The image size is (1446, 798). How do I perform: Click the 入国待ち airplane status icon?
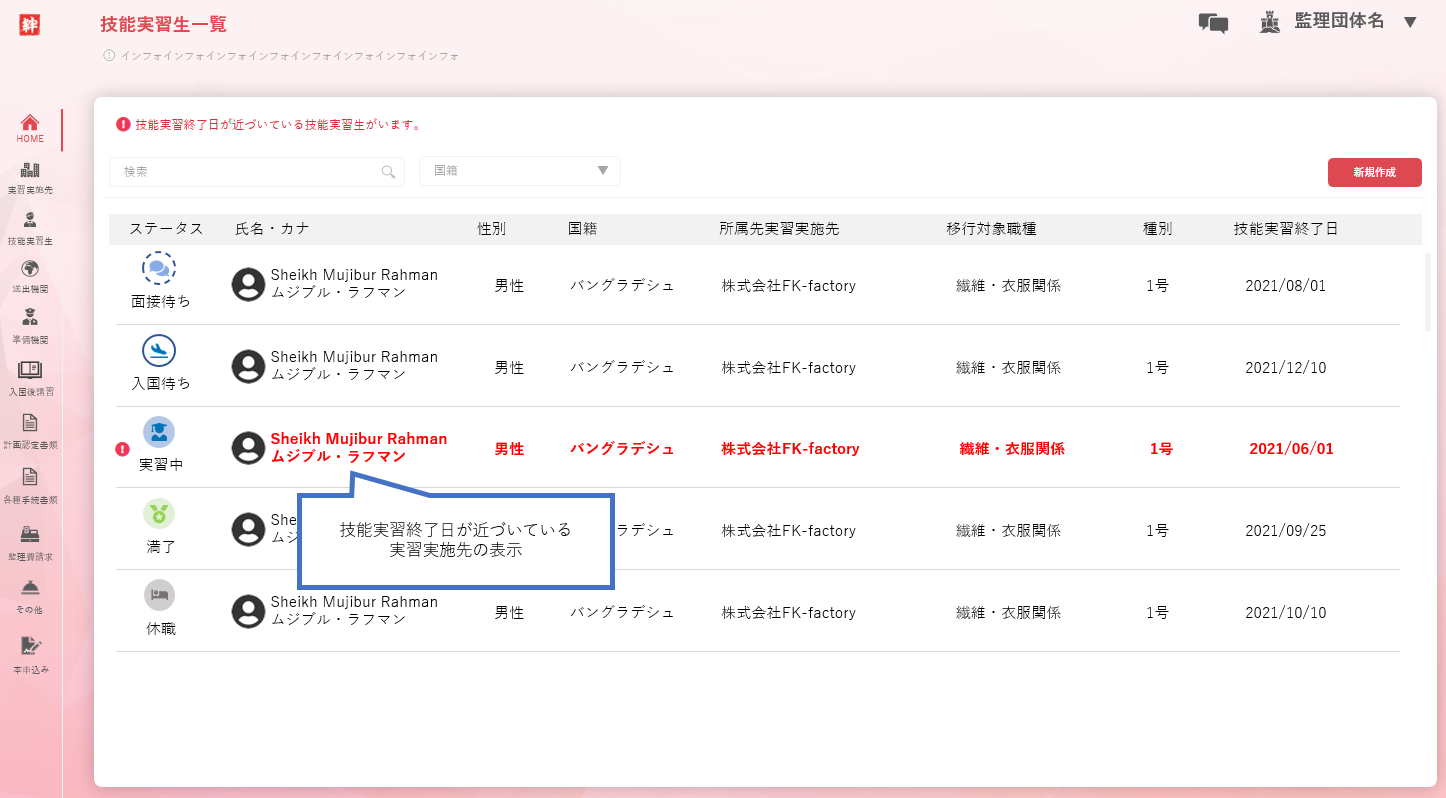pyautogui.click(x=159, y=351)
